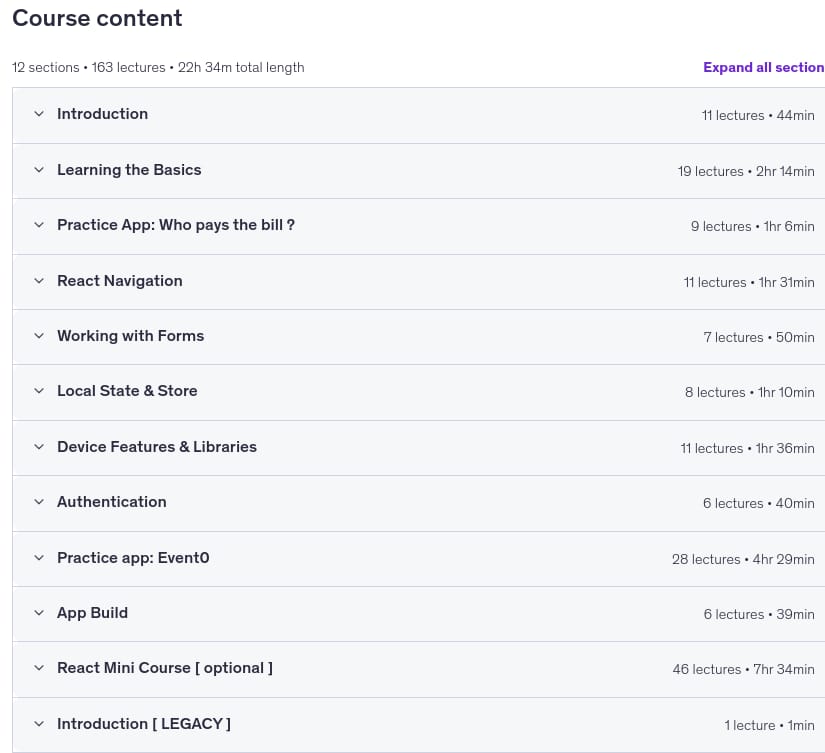Expand the Practice app: Event0 chevron
Image resolution: width=825 pixels, height=753 pixels.
tap(39, 558)
